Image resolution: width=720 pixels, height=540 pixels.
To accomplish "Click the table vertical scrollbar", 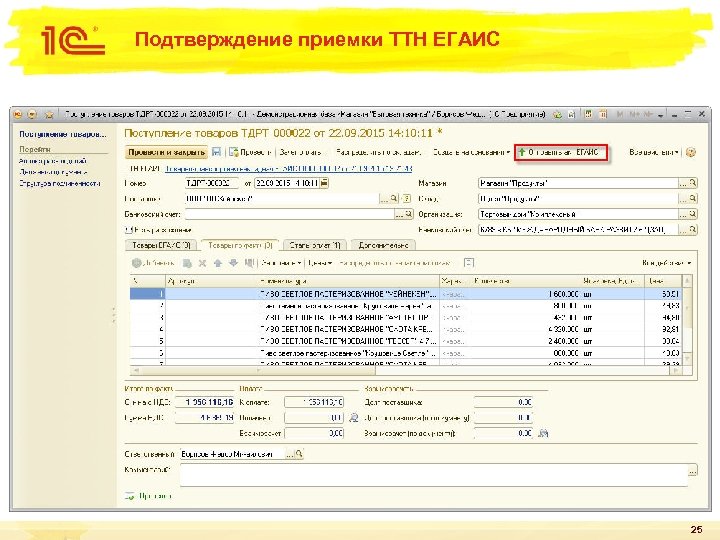I will [x=687, y=319].
